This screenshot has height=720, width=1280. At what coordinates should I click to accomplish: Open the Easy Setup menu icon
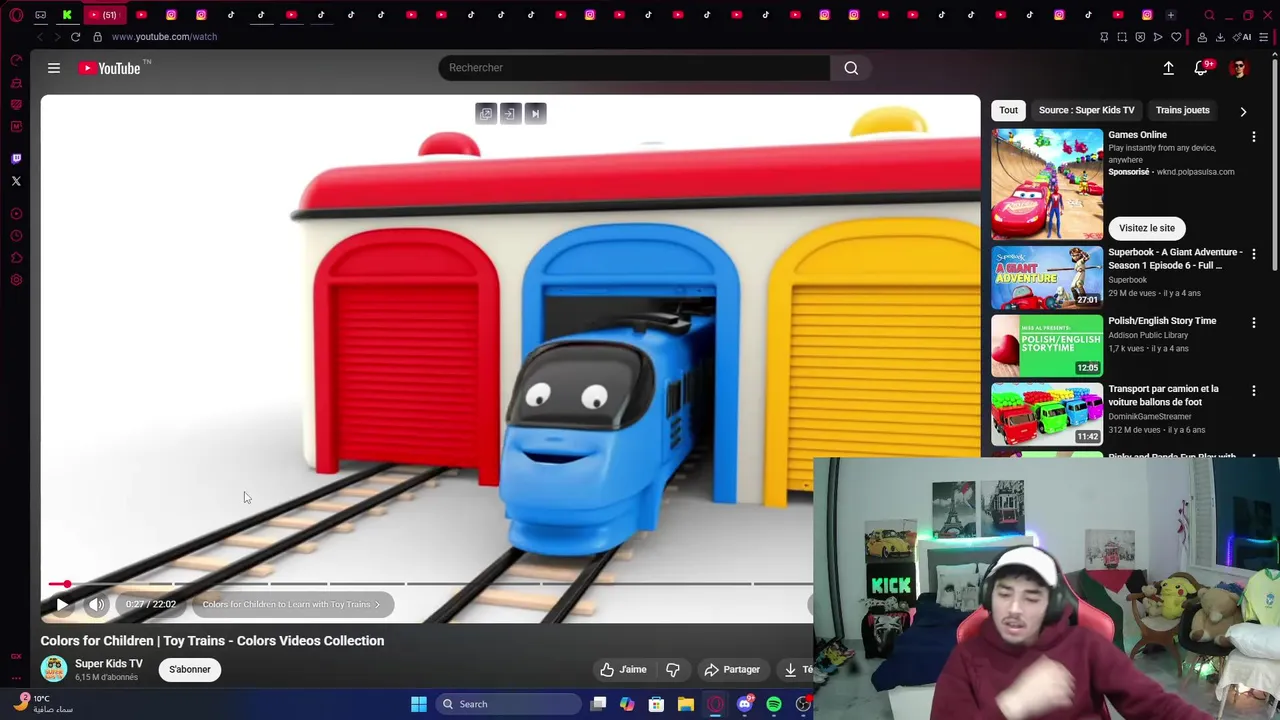click(x=1265, y=37)
